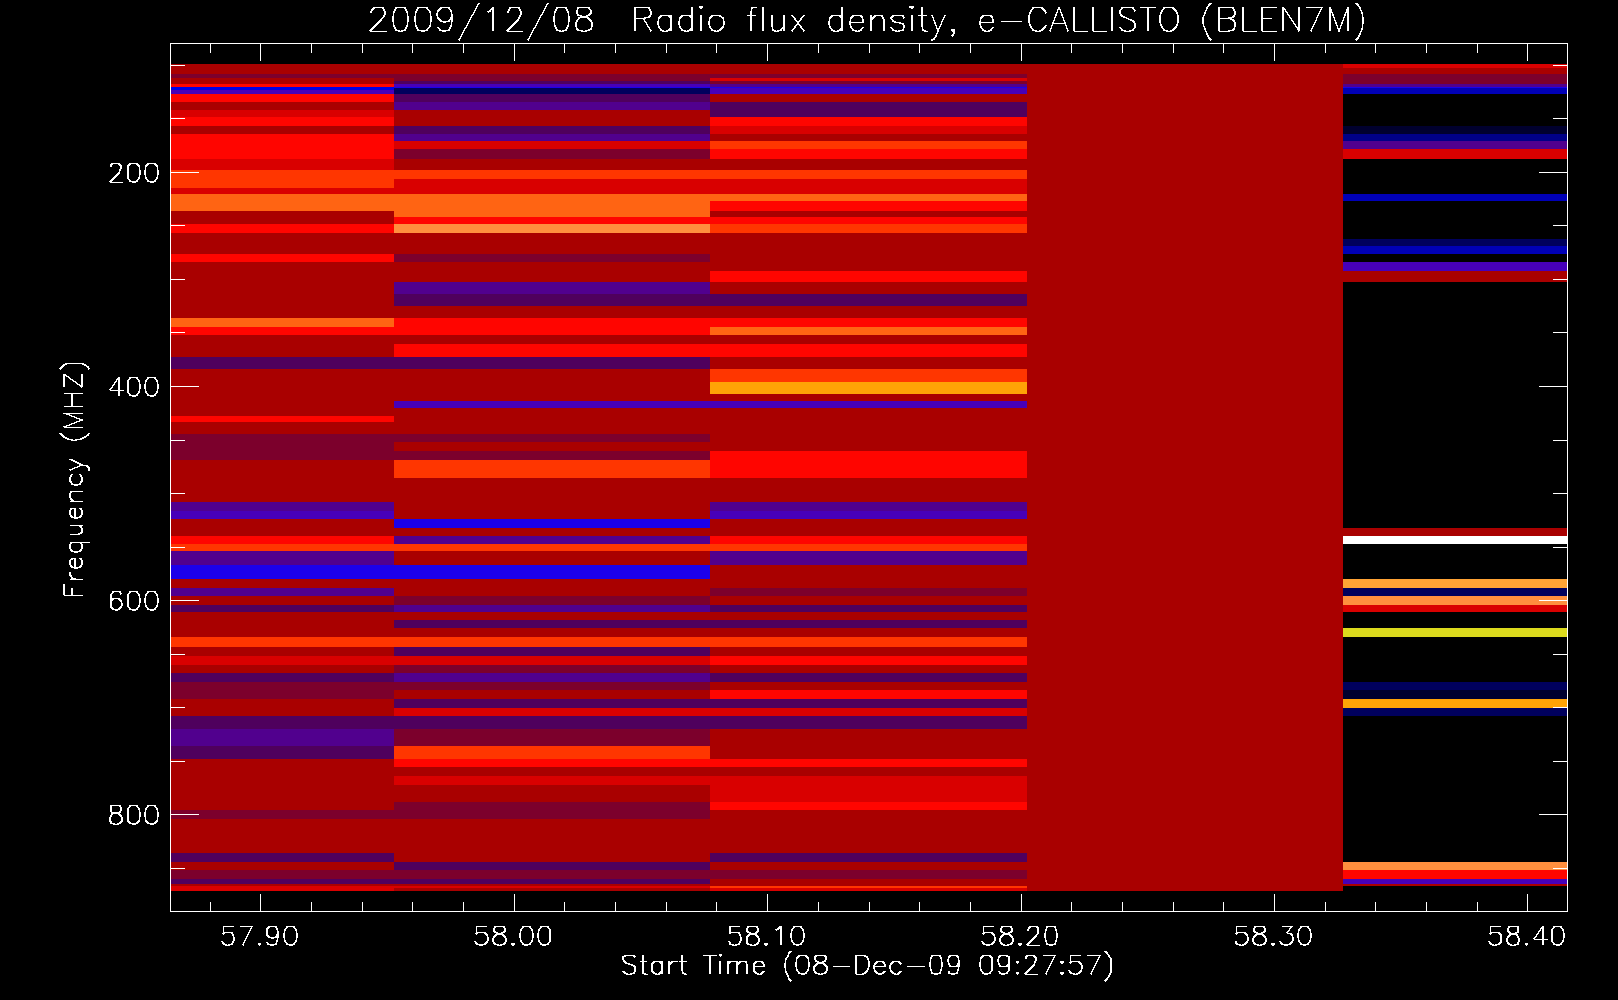Image resolution: width=1618 pixels, height=1000 pixels.
Task: Click the 58.30 time tick label
Action: pyautogui.click(x=1274, y=936)
